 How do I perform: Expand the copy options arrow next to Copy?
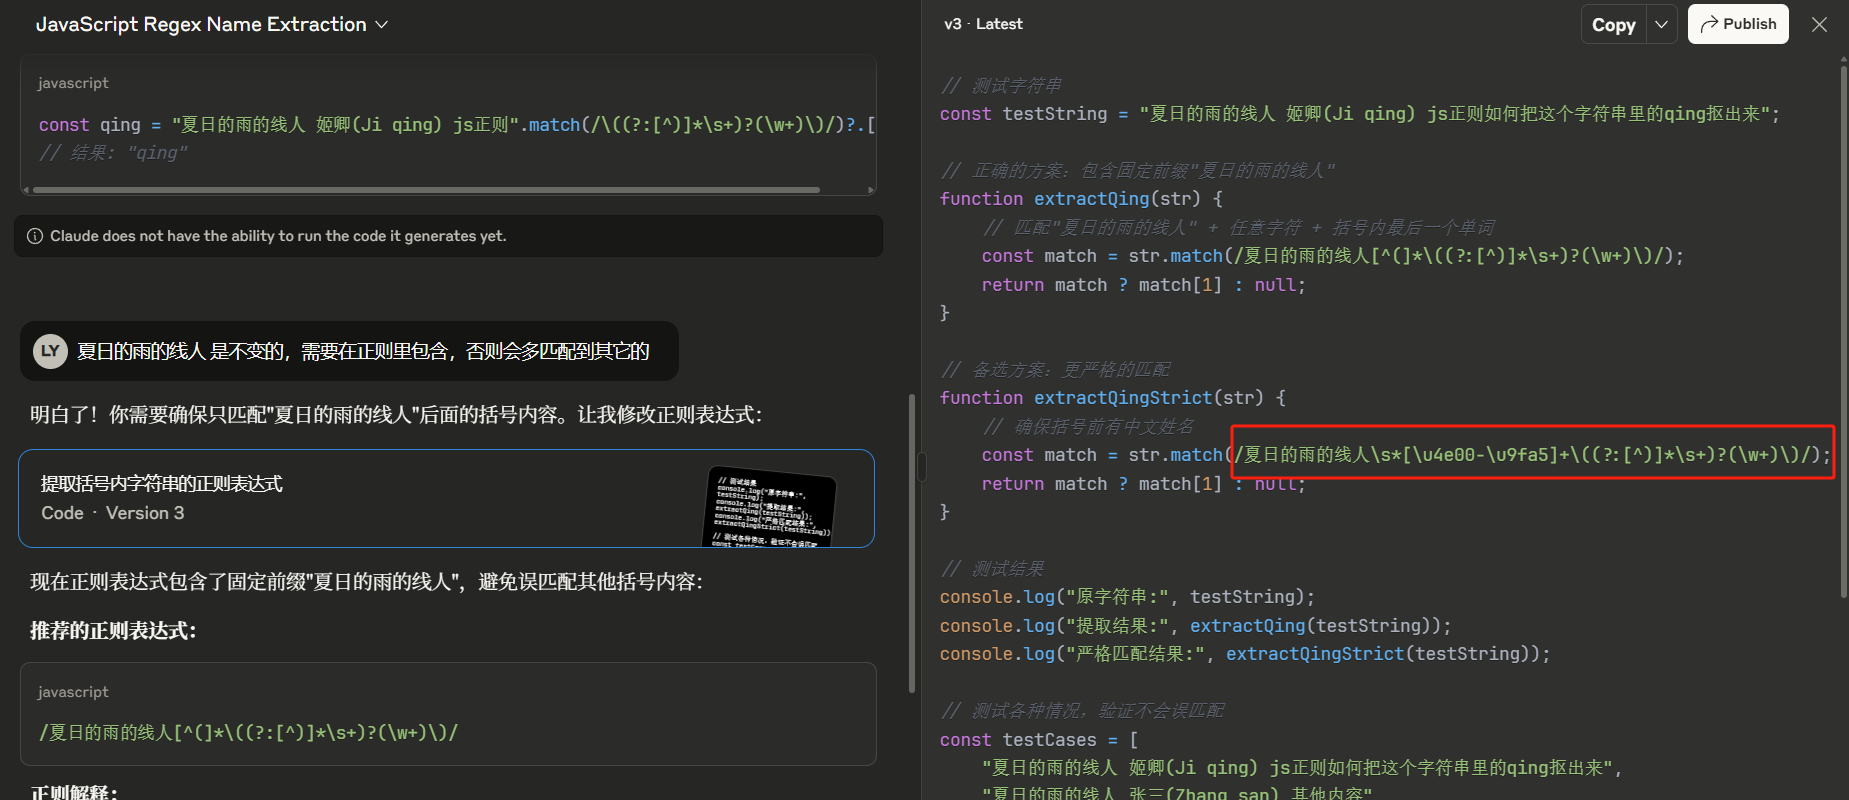pos(1661,25)
